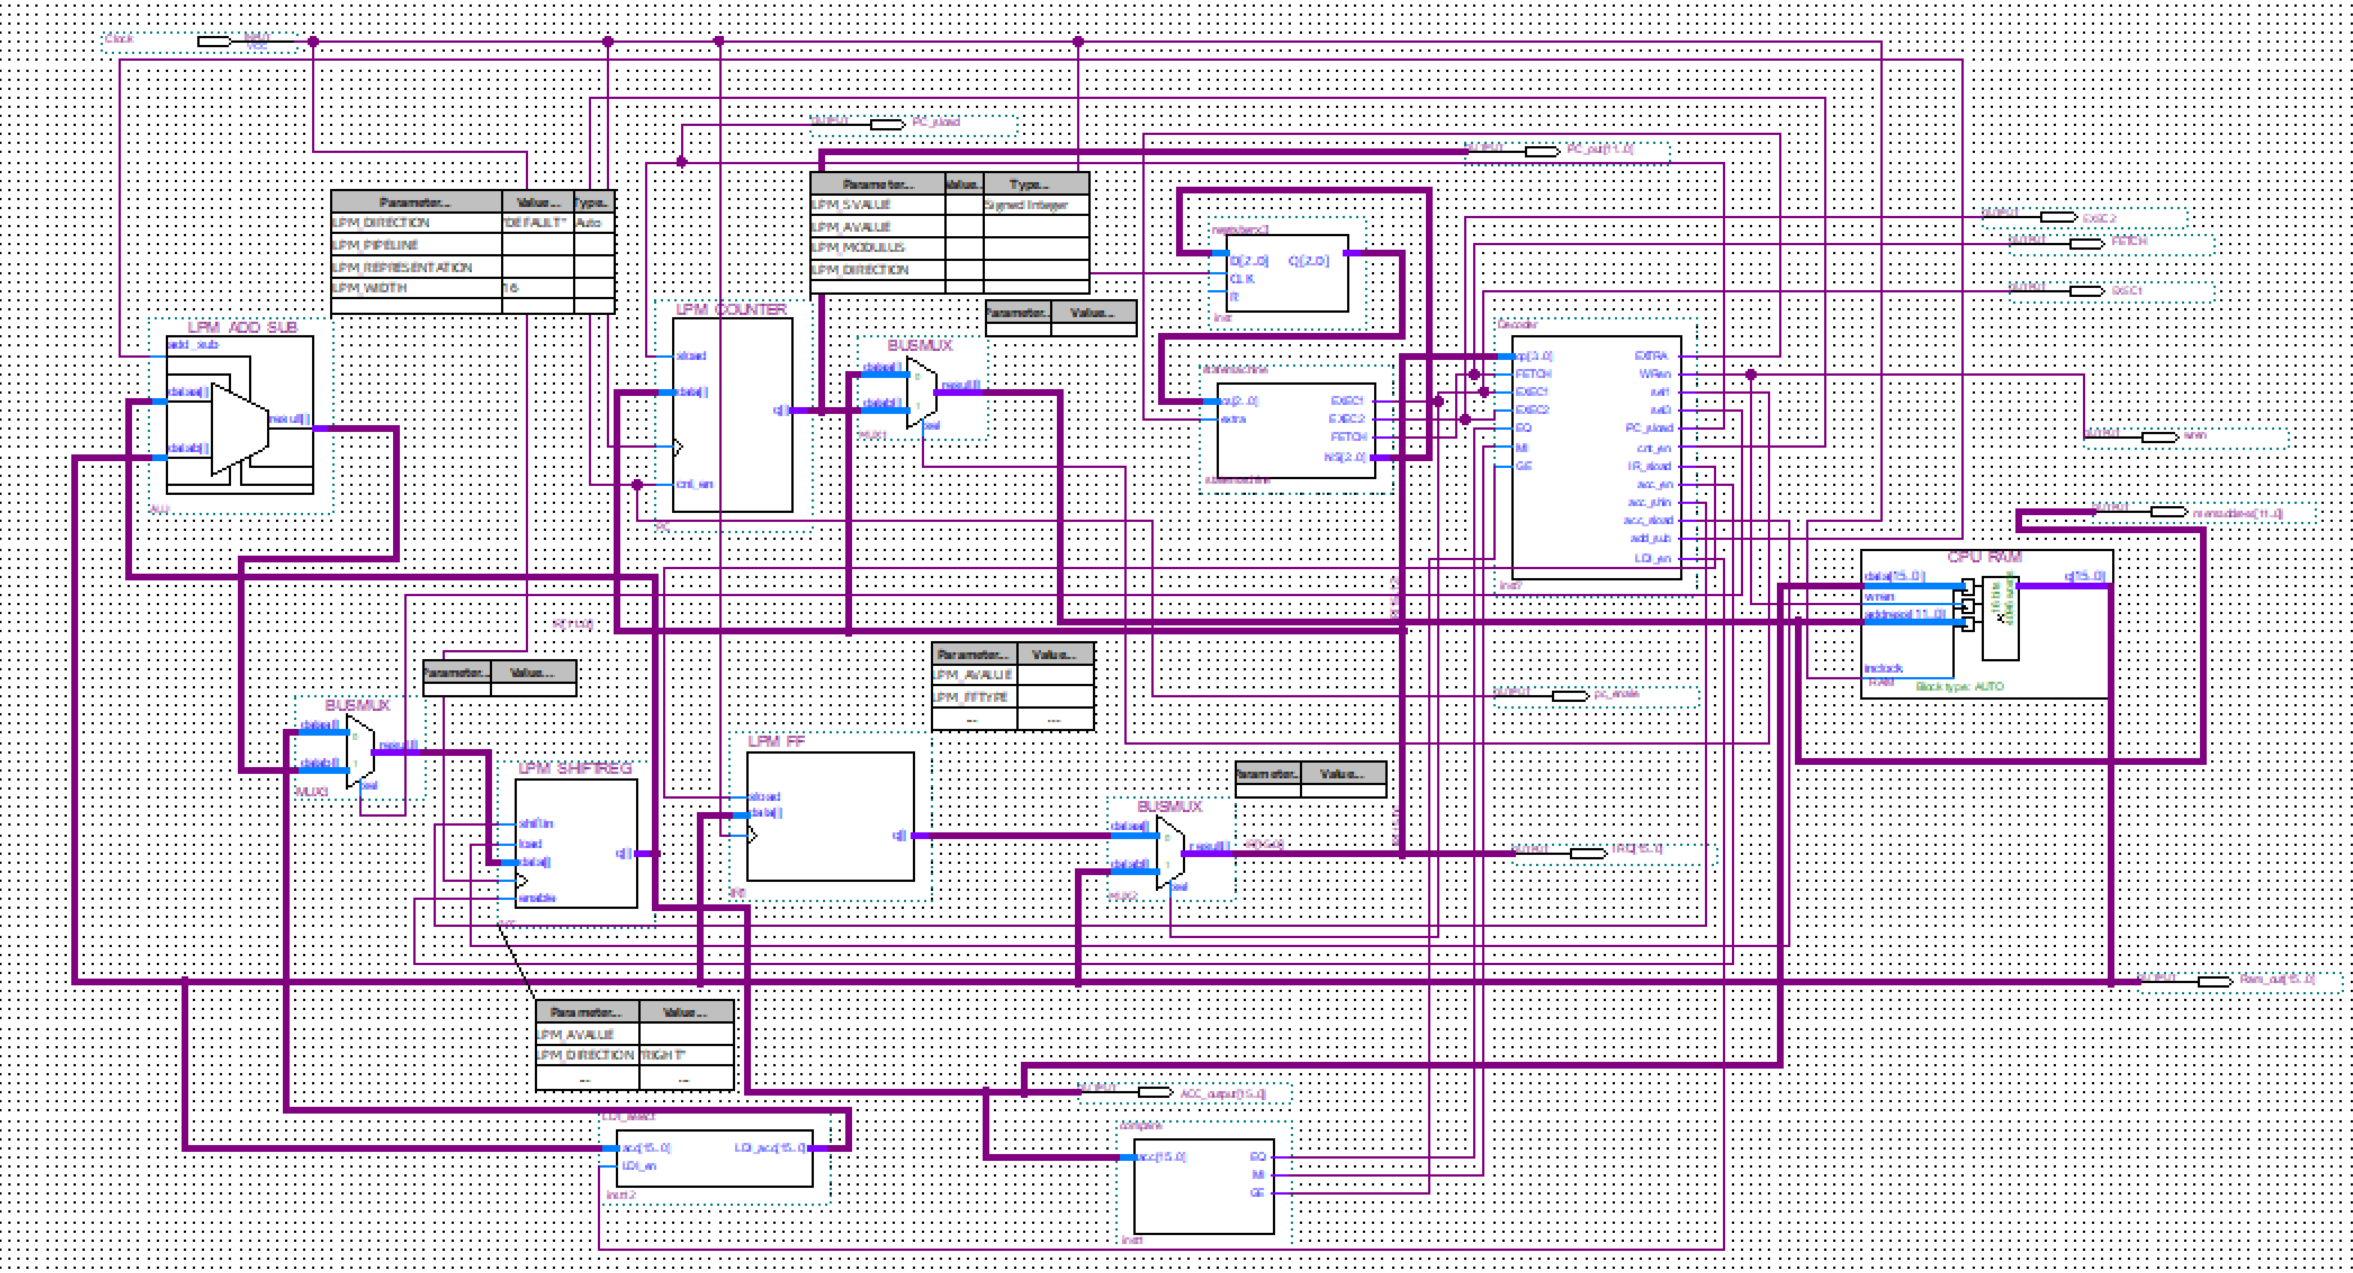Select the Clock input pin
The image size is (2353, 1273).
[212, 40]
